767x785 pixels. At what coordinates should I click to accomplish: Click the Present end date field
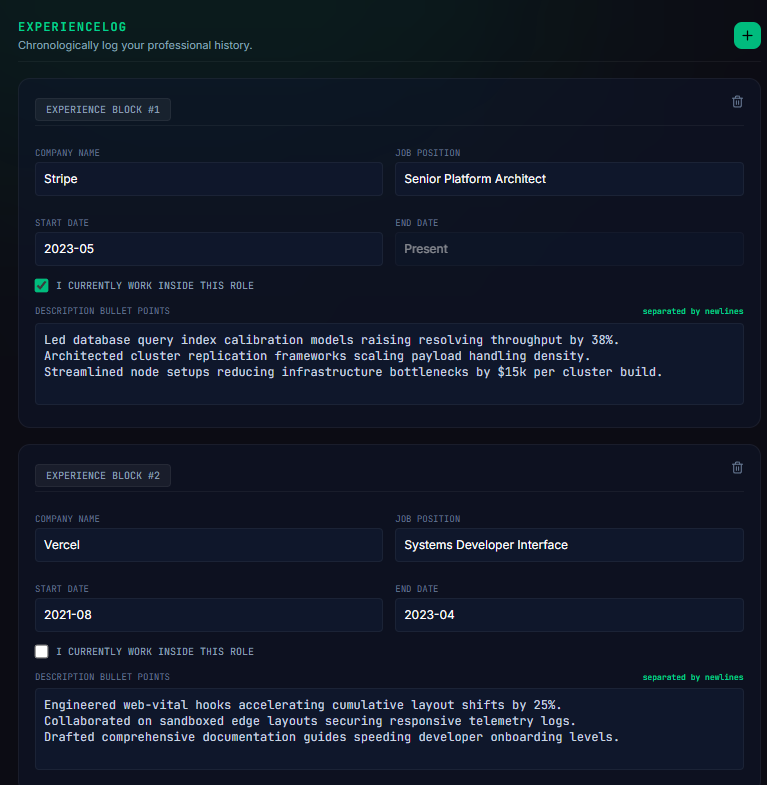[569, 249]
